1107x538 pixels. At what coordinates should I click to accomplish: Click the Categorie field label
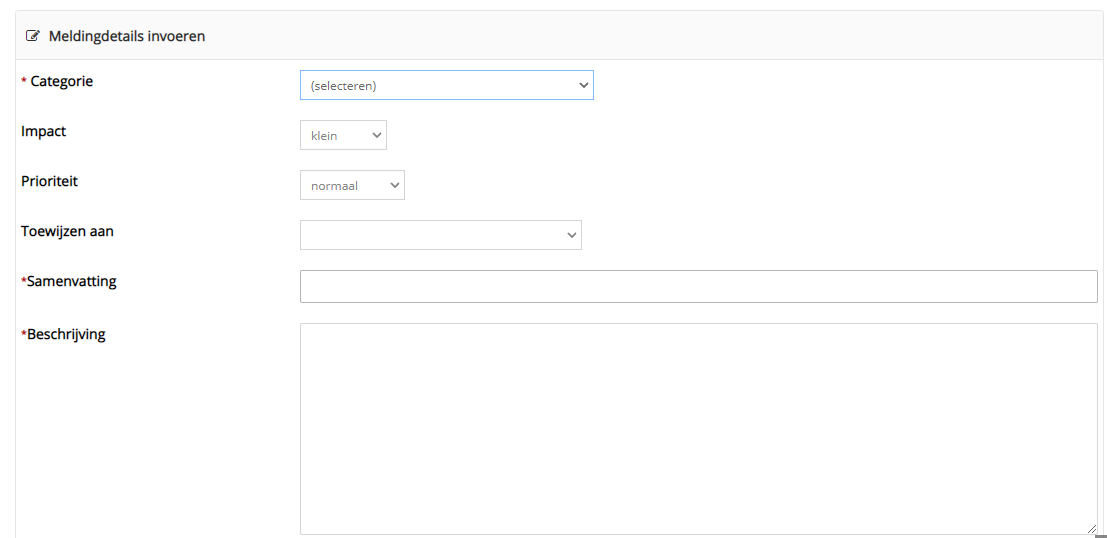click(61, 81)
